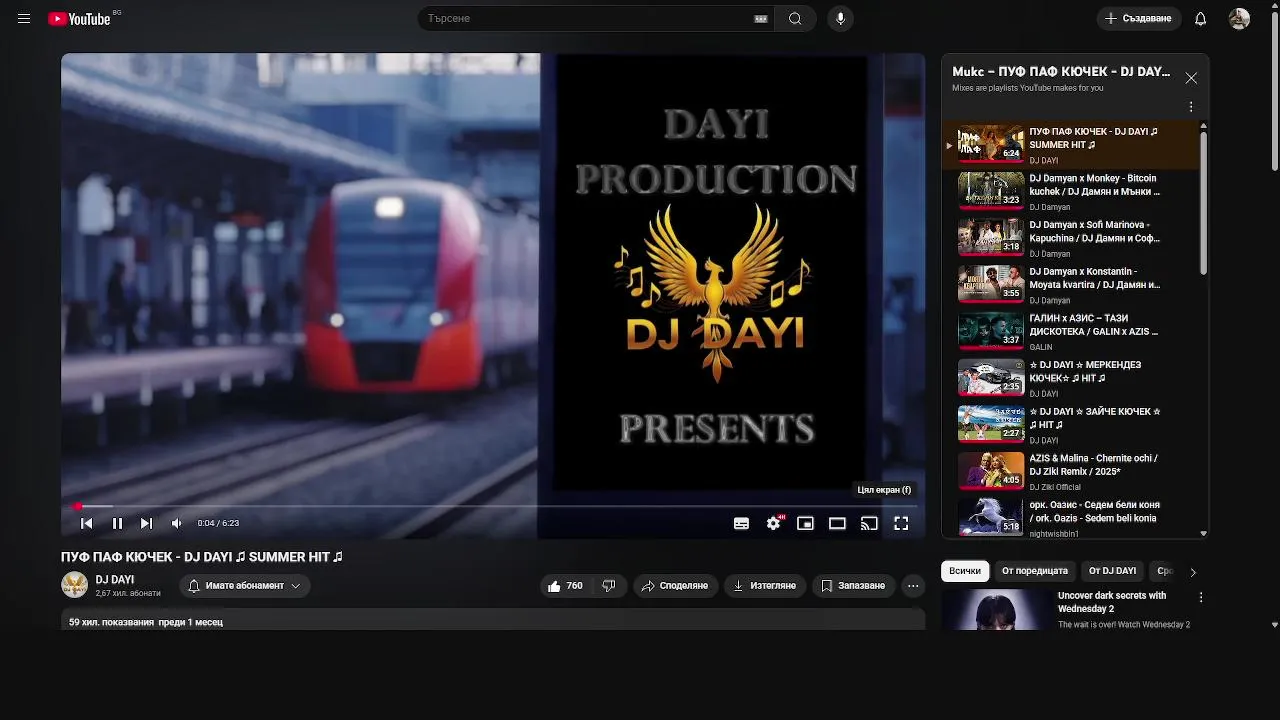Like the video (760 likes)
1280x720 pixels.
[x=566, y=586]
